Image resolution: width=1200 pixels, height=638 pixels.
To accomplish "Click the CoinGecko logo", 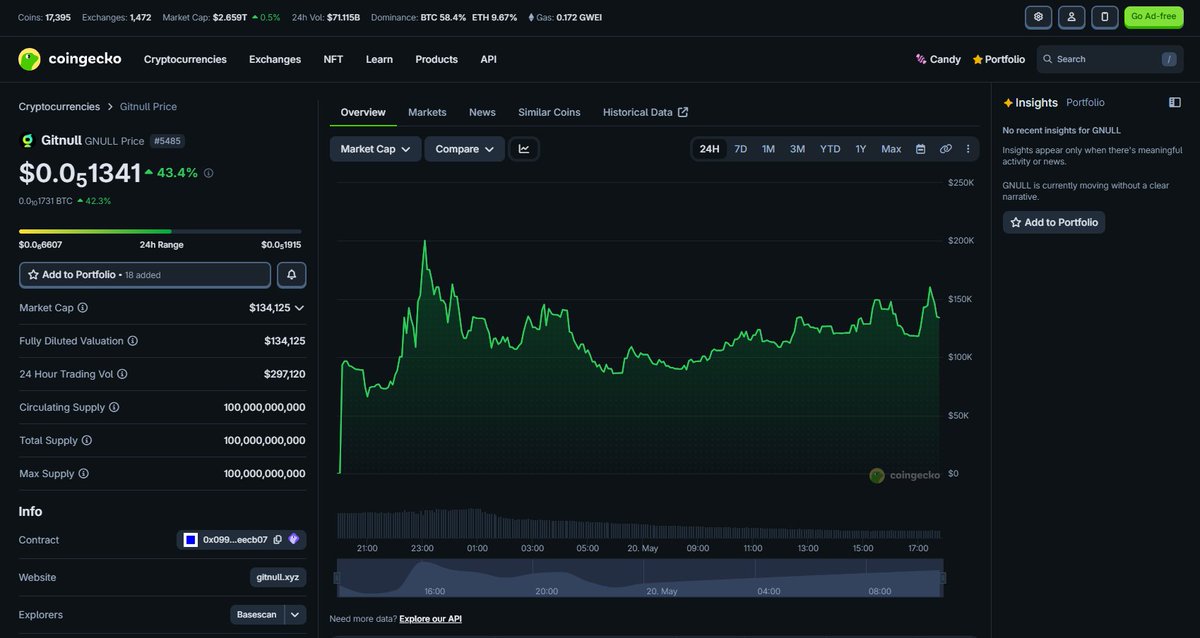I will point(70,59).
